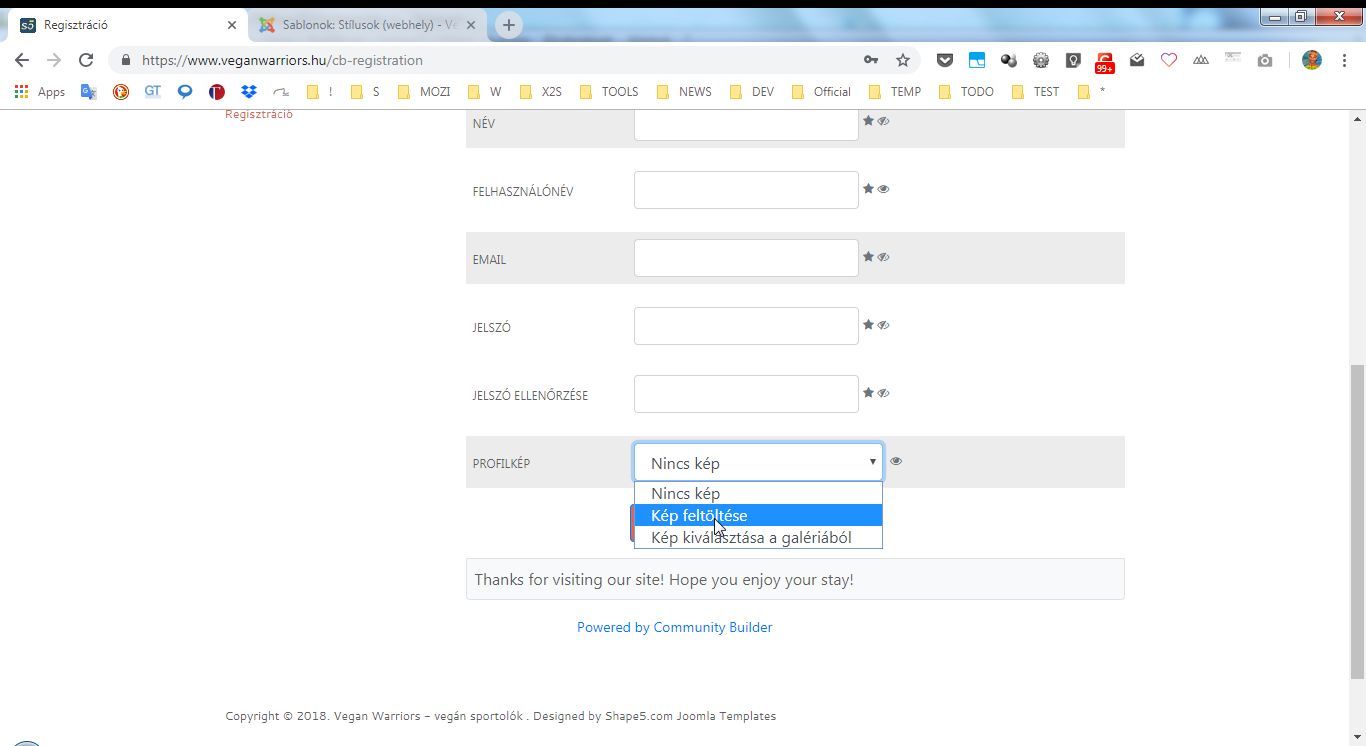Screen dimensions: 1366x746
Task: Follow the 'Powered by Community Builder' link
Action: tap(674, 627)
